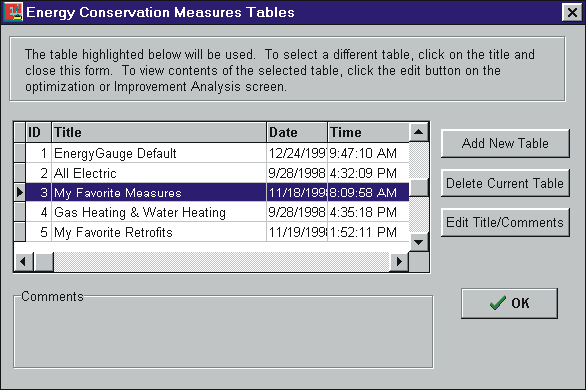Select the All Electric table row
The height and width of the screenshot is (390, 586).
212,173
